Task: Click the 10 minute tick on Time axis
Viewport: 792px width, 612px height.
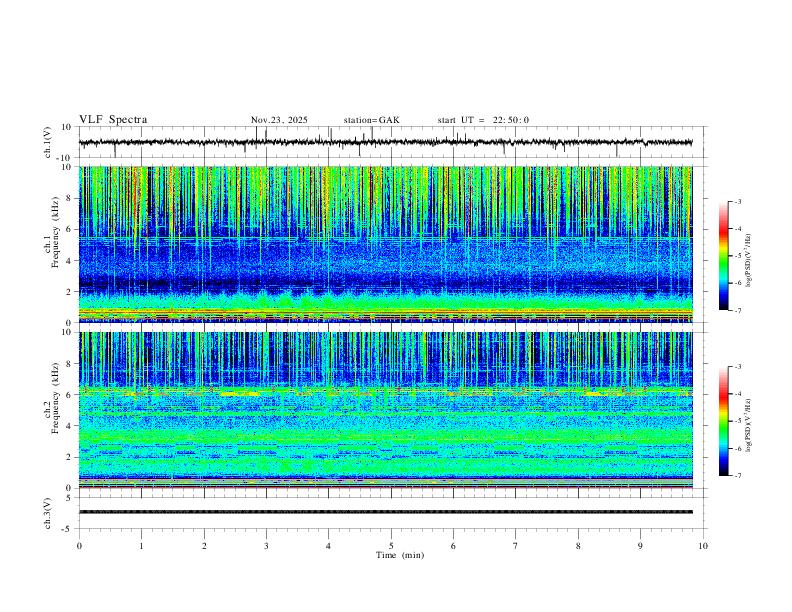Action: coord(703,546)
